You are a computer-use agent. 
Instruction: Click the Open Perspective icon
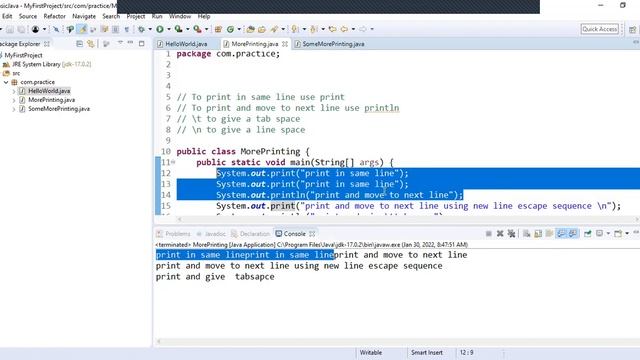[x=632, y=29]
